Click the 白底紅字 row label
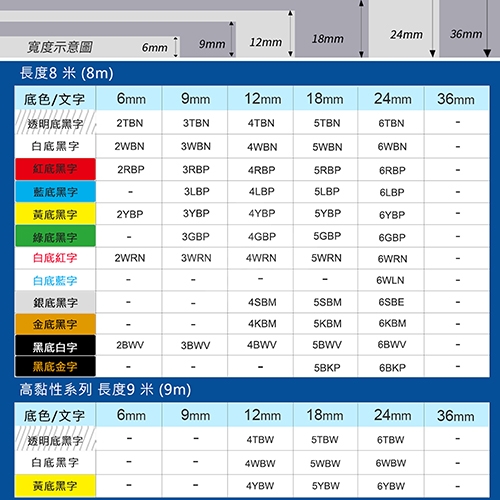 click(x=55, y=258)
